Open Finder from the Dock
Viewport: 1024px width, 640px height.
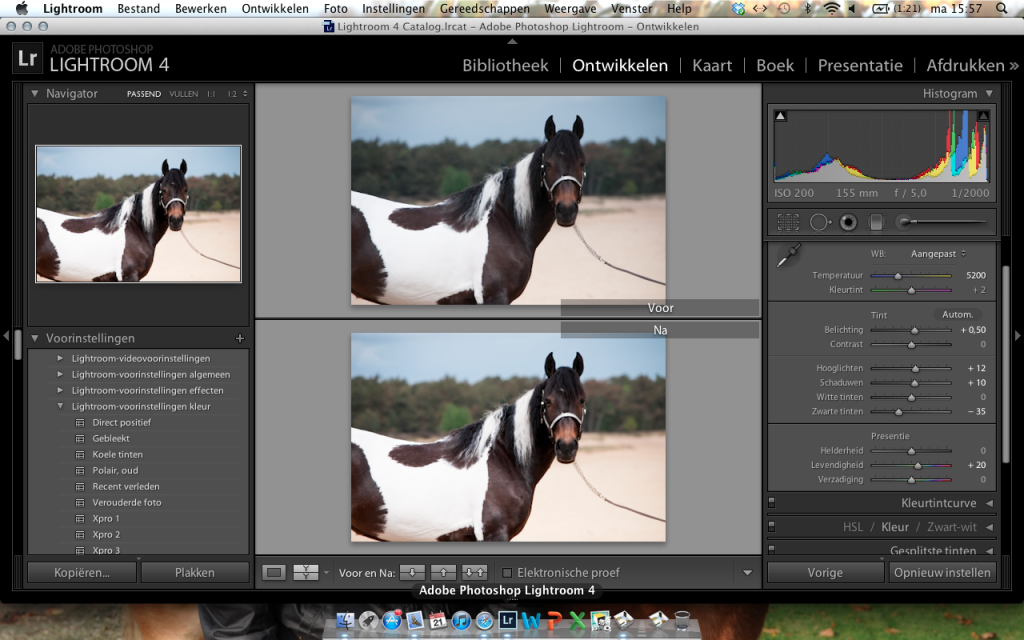(345, 620)
